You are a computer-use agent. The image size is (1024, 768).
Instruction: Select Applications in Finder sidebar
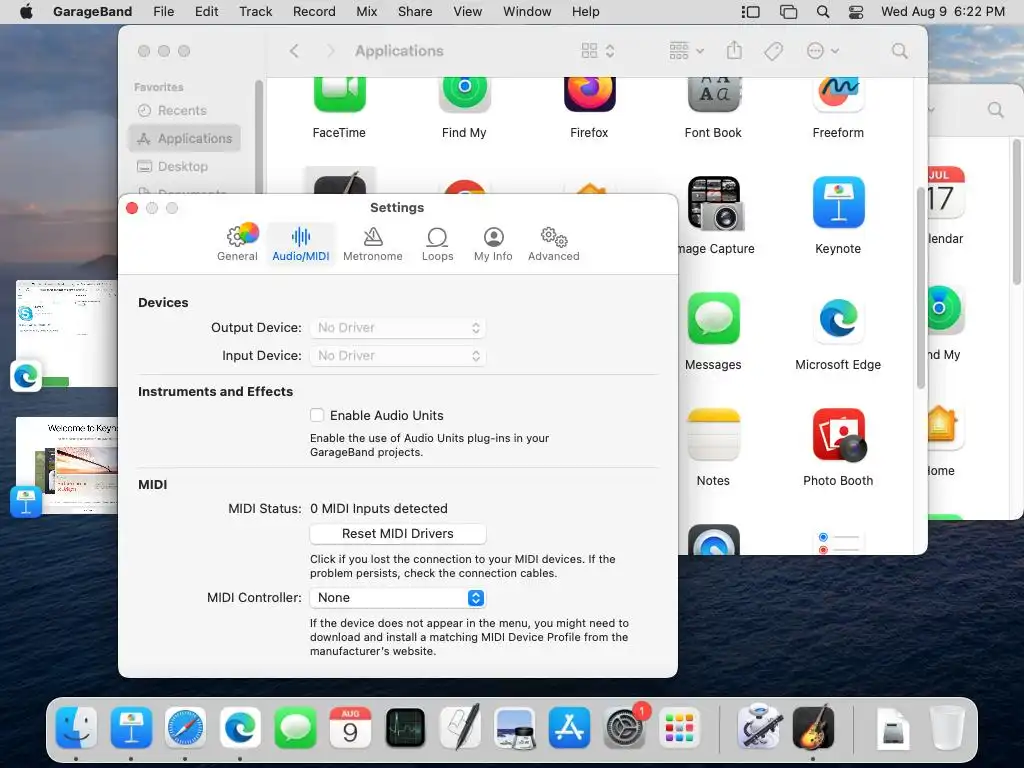(x=185, y=138)
